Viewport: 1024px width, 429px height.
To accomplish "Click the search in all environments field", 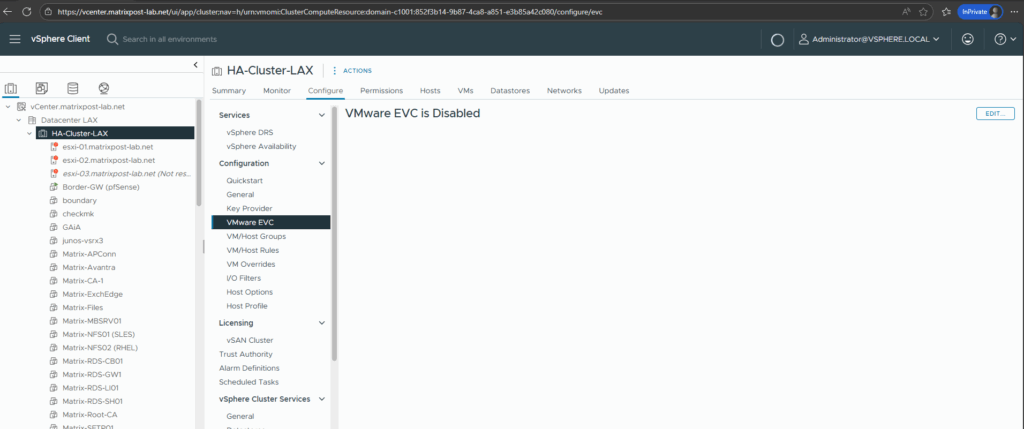I will point(170,39).
